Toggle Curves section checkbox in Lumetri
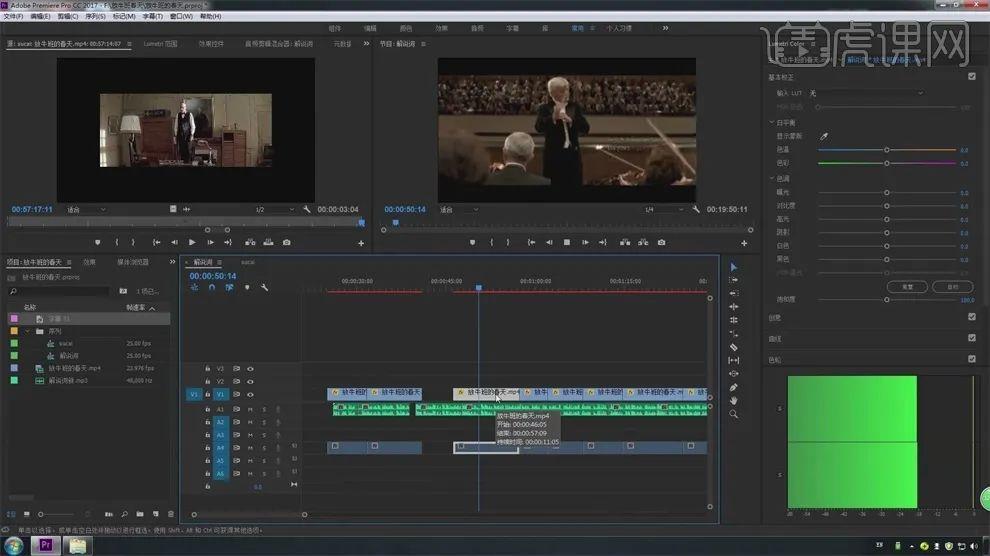 click(x=972, y=338)
